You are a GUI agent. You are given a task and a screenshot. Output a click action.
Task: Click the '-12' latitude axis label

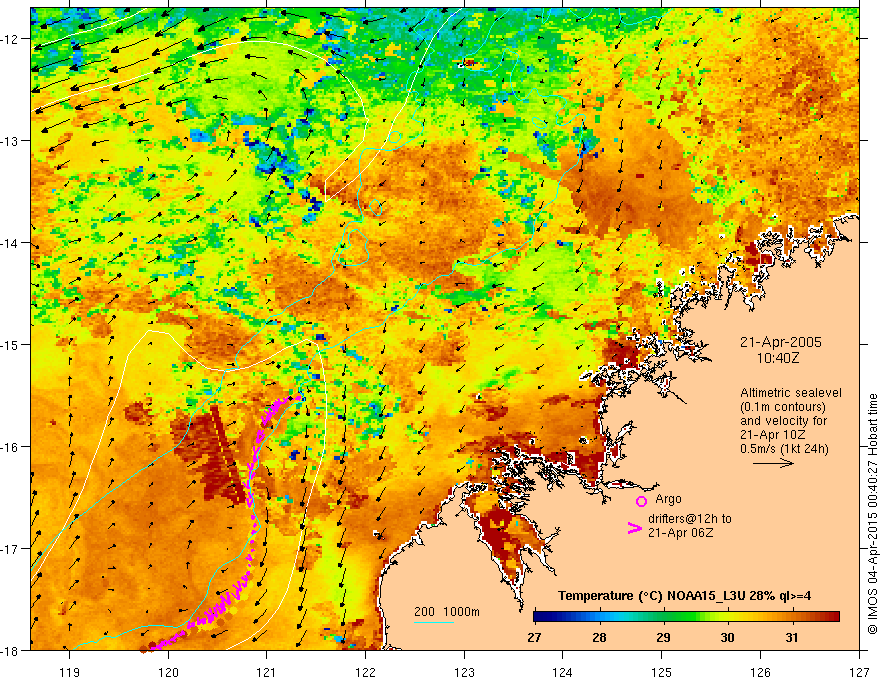(x=11, y=39)
